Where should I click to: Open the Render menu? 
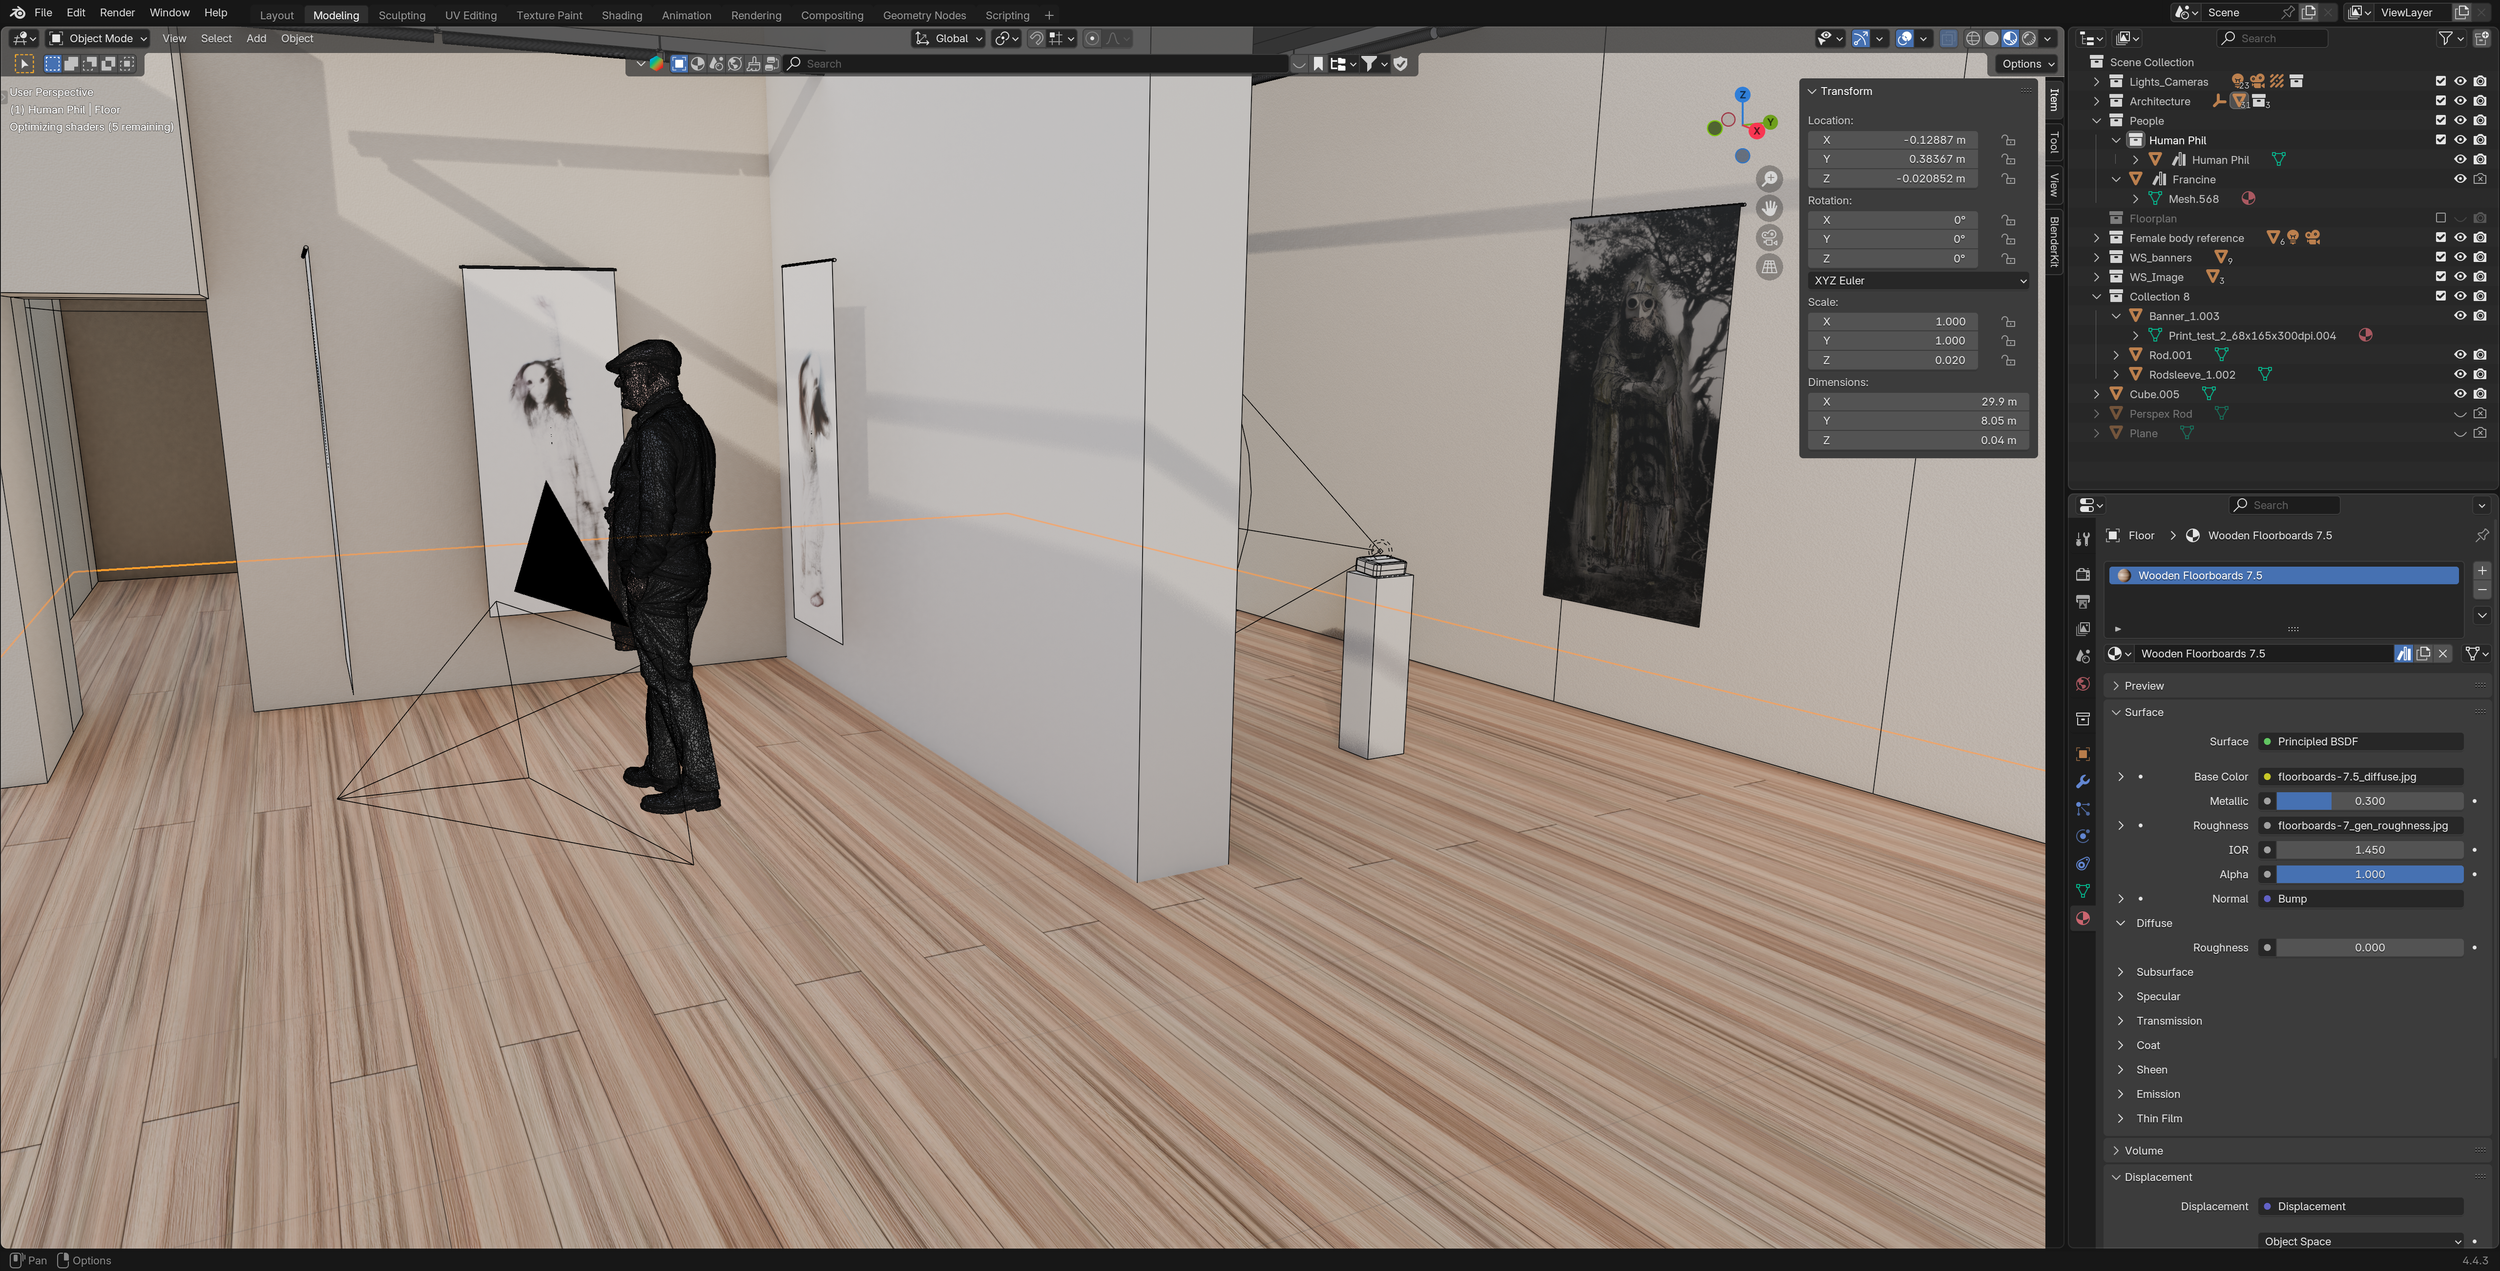(x=117, y=13)
